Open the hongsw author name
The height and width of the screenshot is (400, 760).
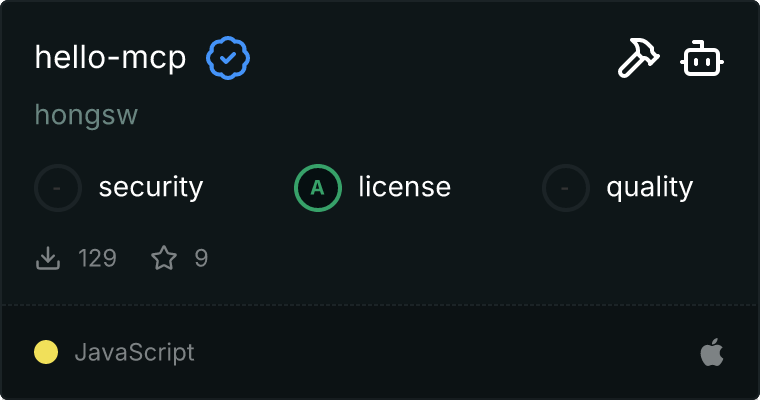click(x=86, y=115)
